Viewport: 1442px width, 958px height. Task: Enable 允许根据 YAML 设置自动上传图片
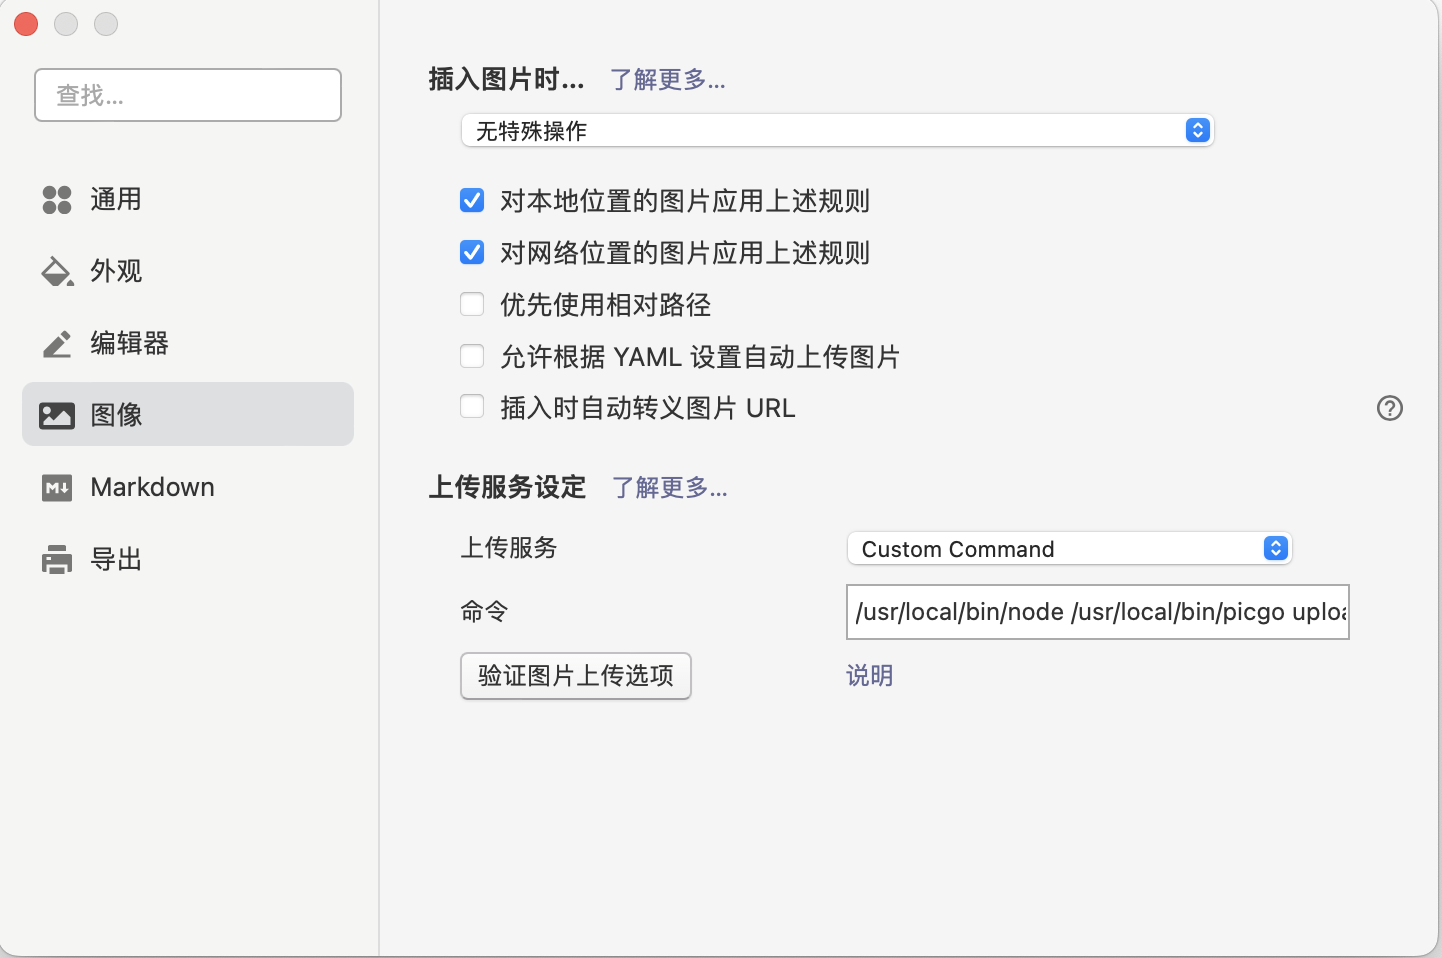[472, 357]
